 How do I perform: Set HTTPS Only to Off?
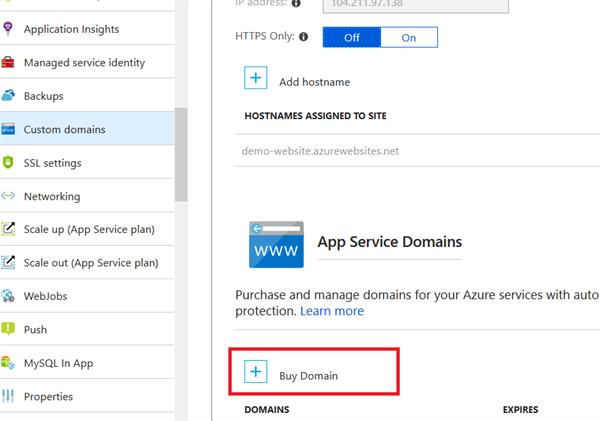click(x=352, y=37)
